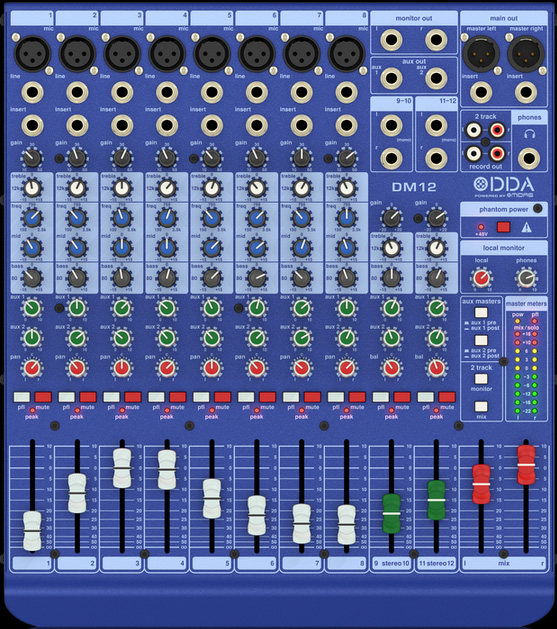Click the stereo 9-10 green fader
Image resolution: width=557 pixels, height=629 pixels.
coord(391,513)
